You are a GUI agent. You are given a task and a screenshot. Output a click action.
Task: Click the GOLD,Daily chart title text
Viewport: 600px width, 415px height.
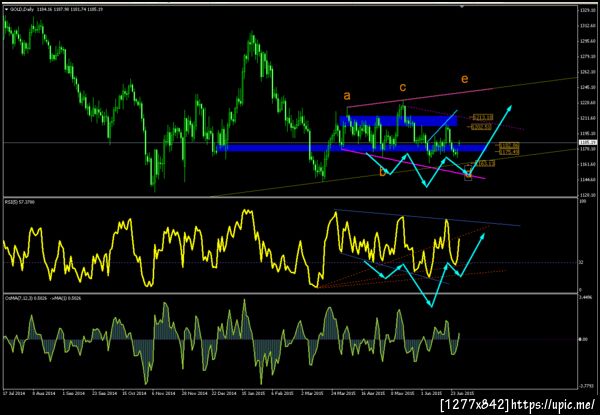21,9
